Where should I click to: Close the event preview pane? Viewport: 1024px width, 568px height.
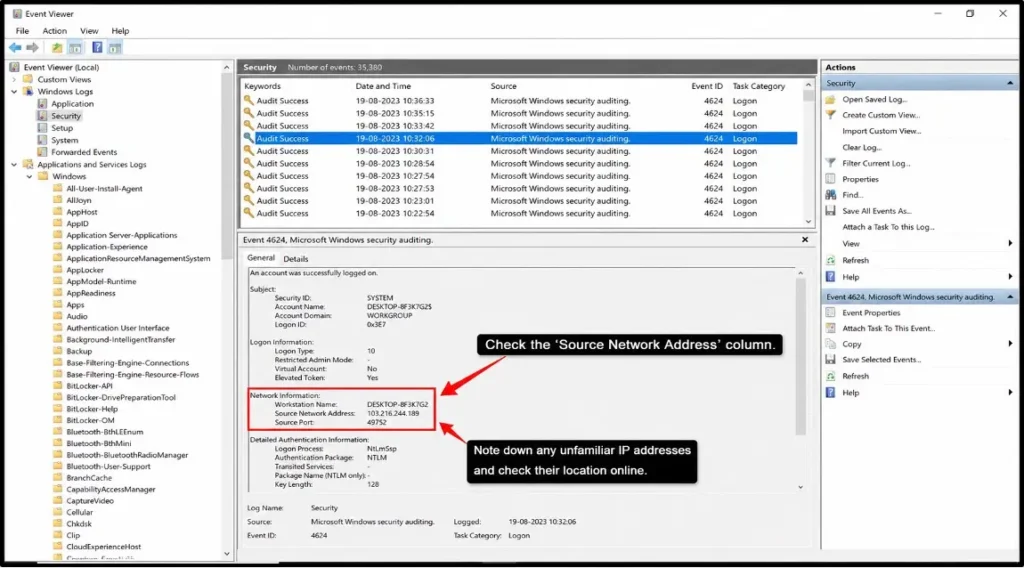pyautogui.click(x=805, y=240)
